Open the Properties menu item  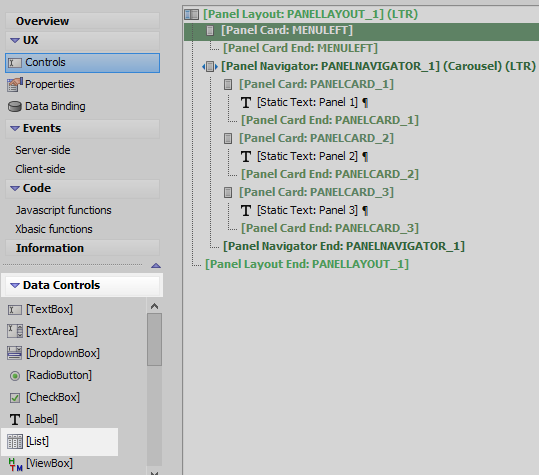coord(50,84)
